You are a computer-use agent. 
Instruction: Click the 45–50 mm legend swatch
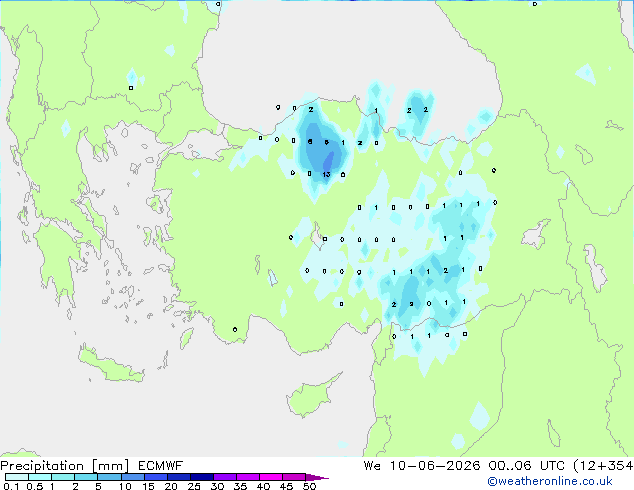[294, 477]
